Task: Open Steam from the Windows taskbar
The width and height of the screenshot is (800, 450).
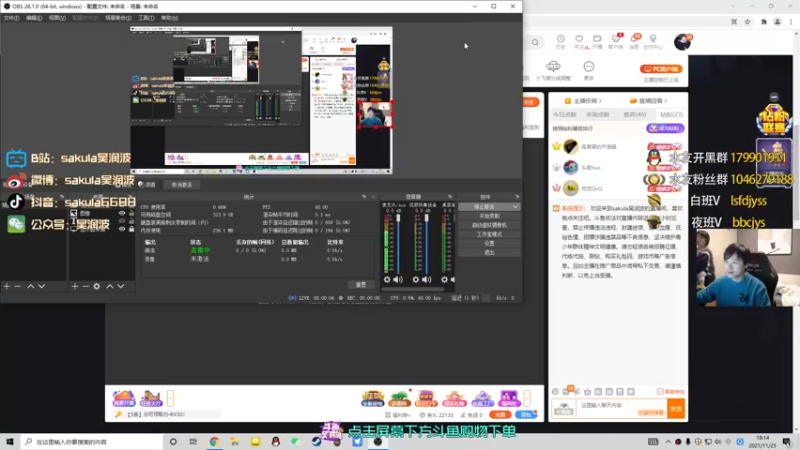Action: (316, 441)
